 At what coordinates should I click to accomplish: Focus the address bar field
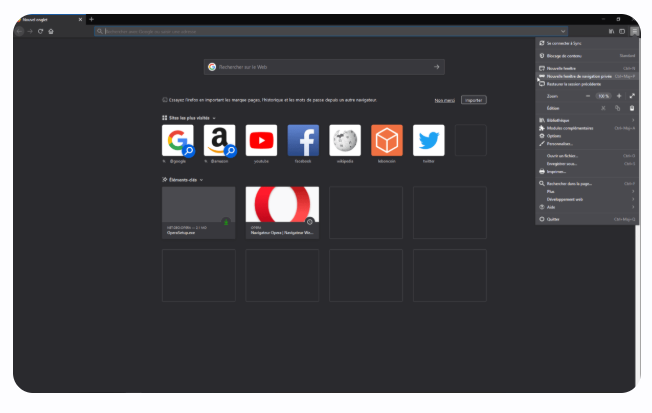331,31
